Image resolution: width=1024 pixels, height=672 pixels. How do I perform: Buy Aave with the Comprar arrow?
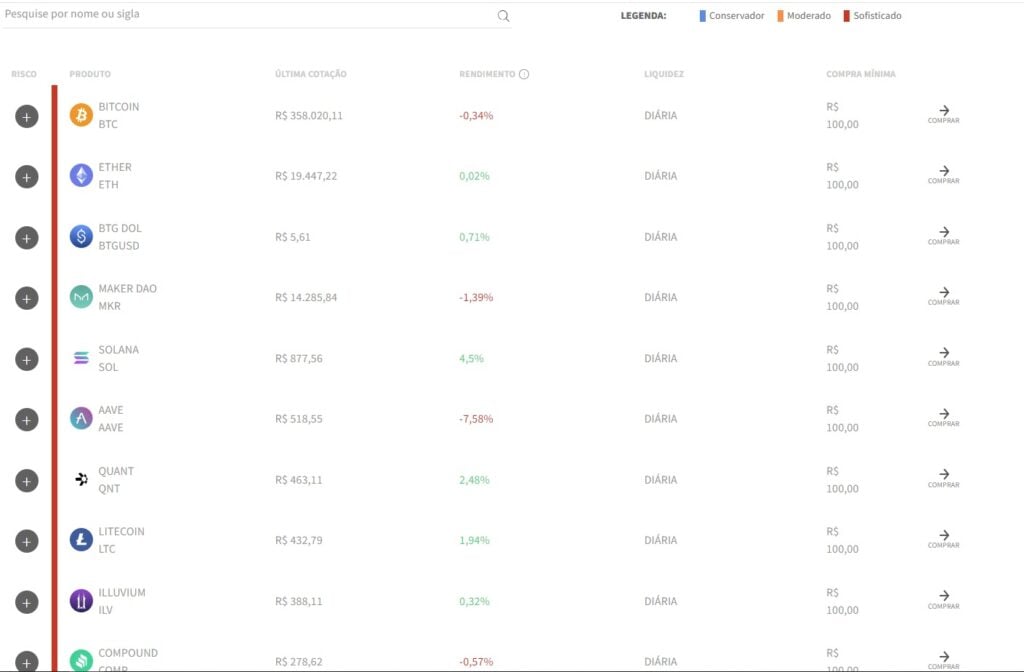pos(944,417)
